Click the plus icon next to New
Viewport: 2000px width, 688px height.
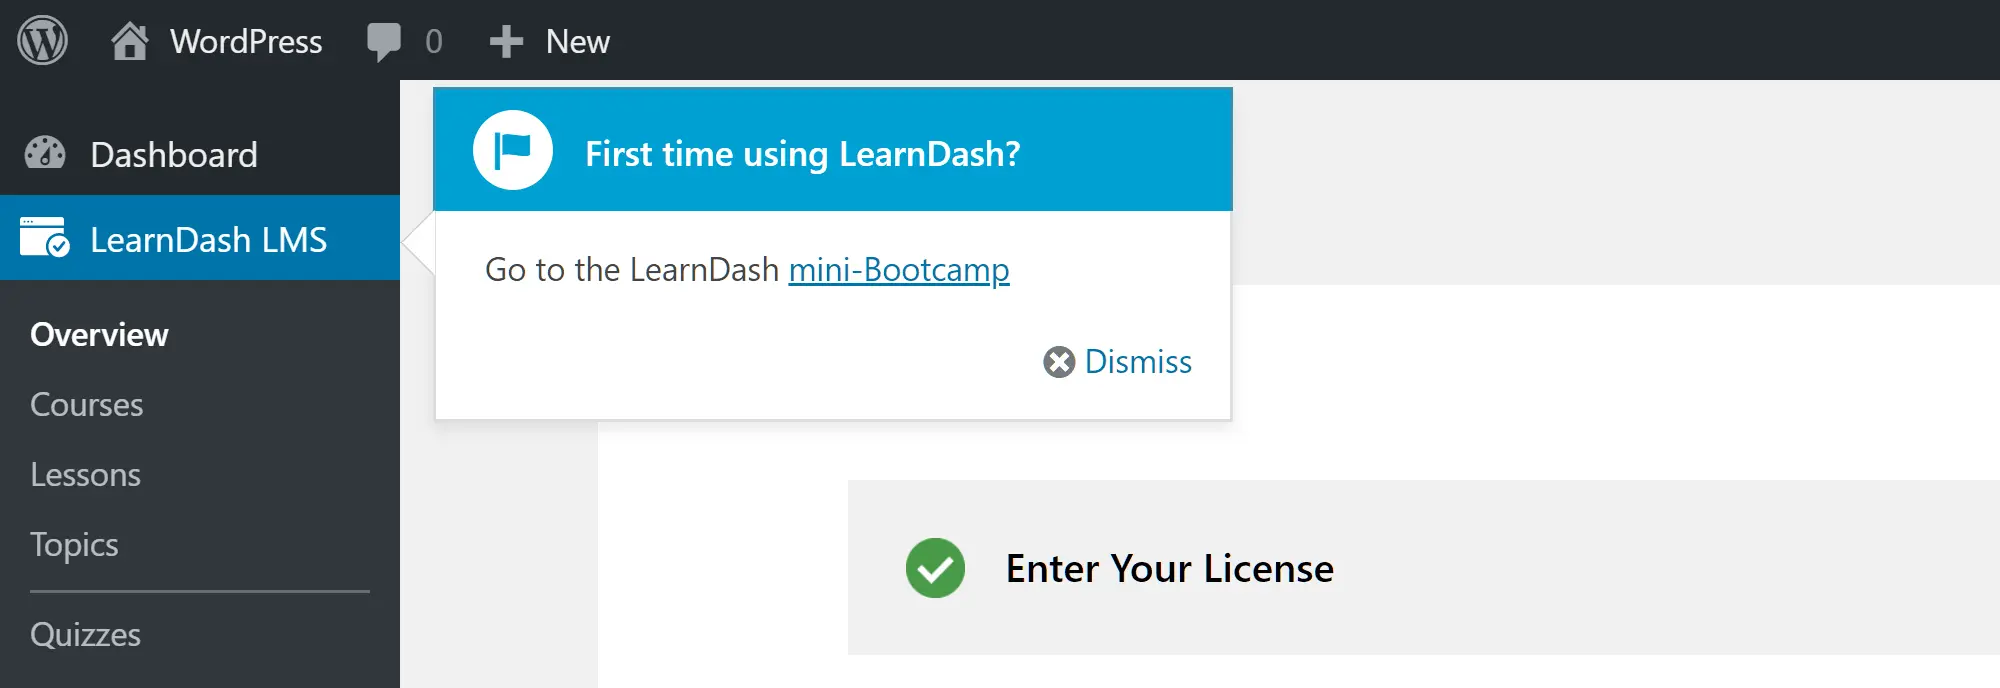click(507, 41)
